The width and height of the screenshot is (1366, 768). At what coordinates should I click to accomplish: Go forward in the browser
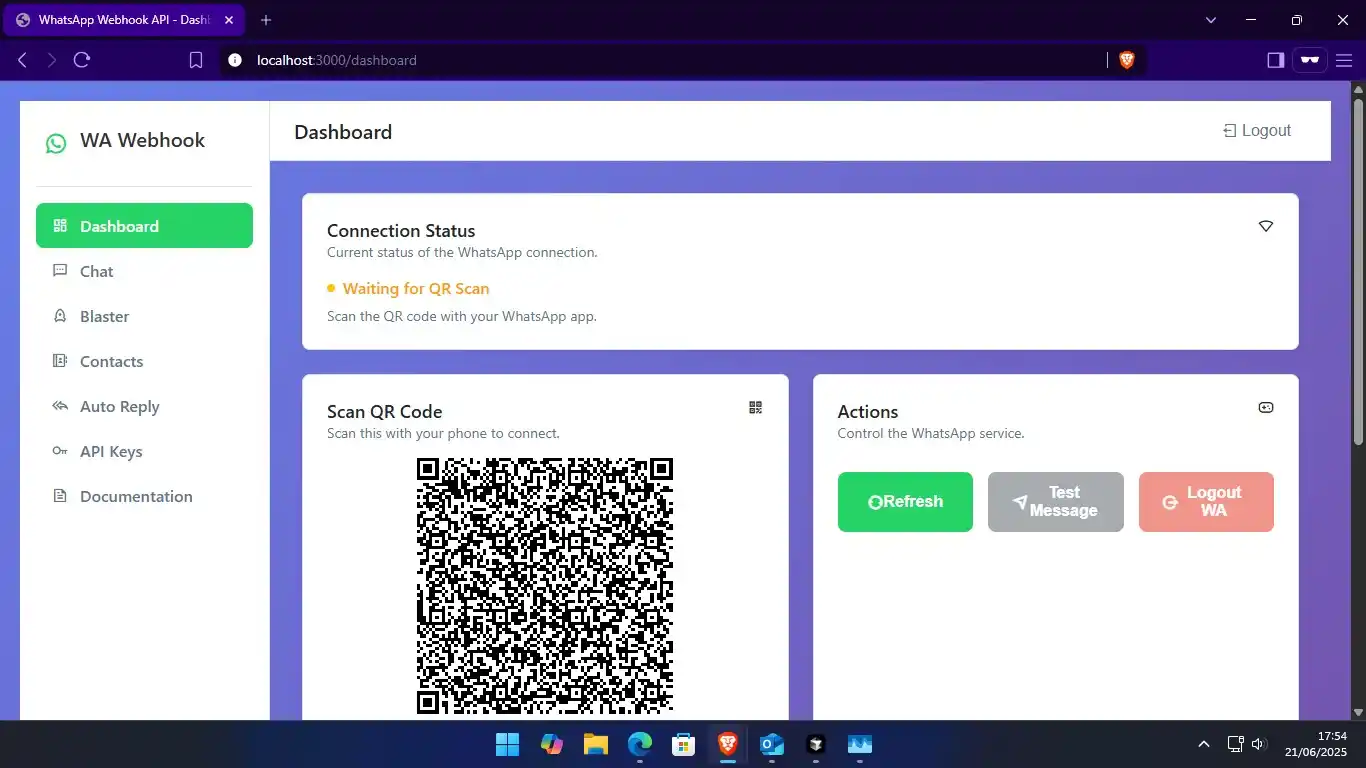(52, 60)
